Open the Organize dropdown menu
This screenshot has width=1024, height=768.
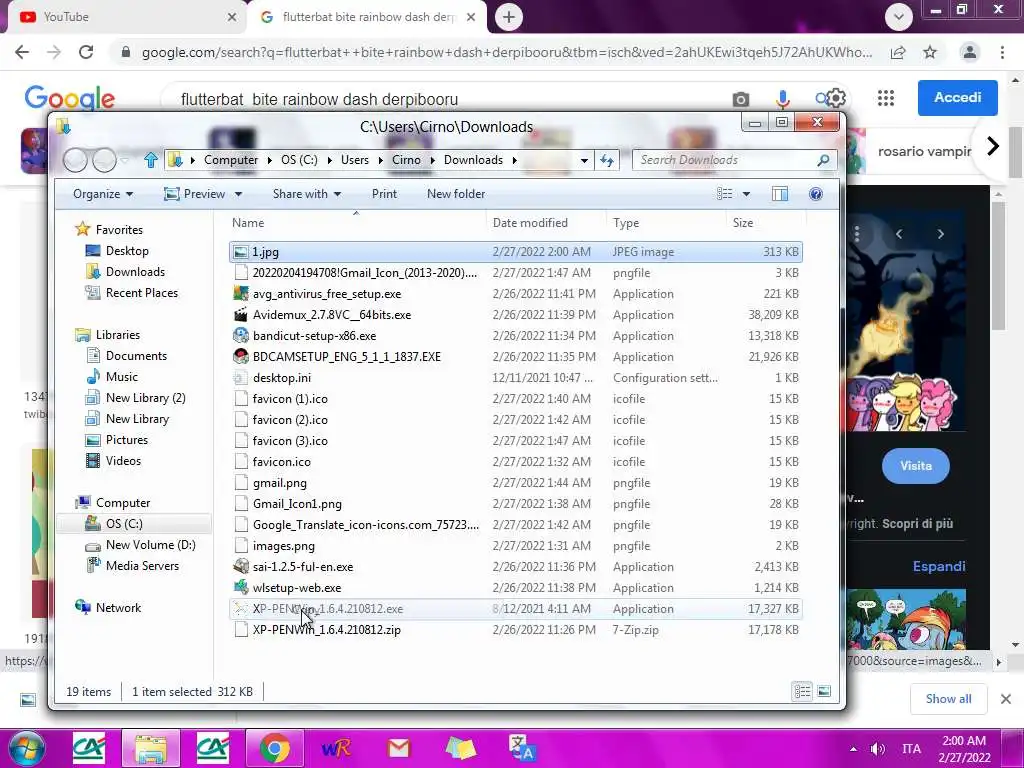[x=103, y=194]
